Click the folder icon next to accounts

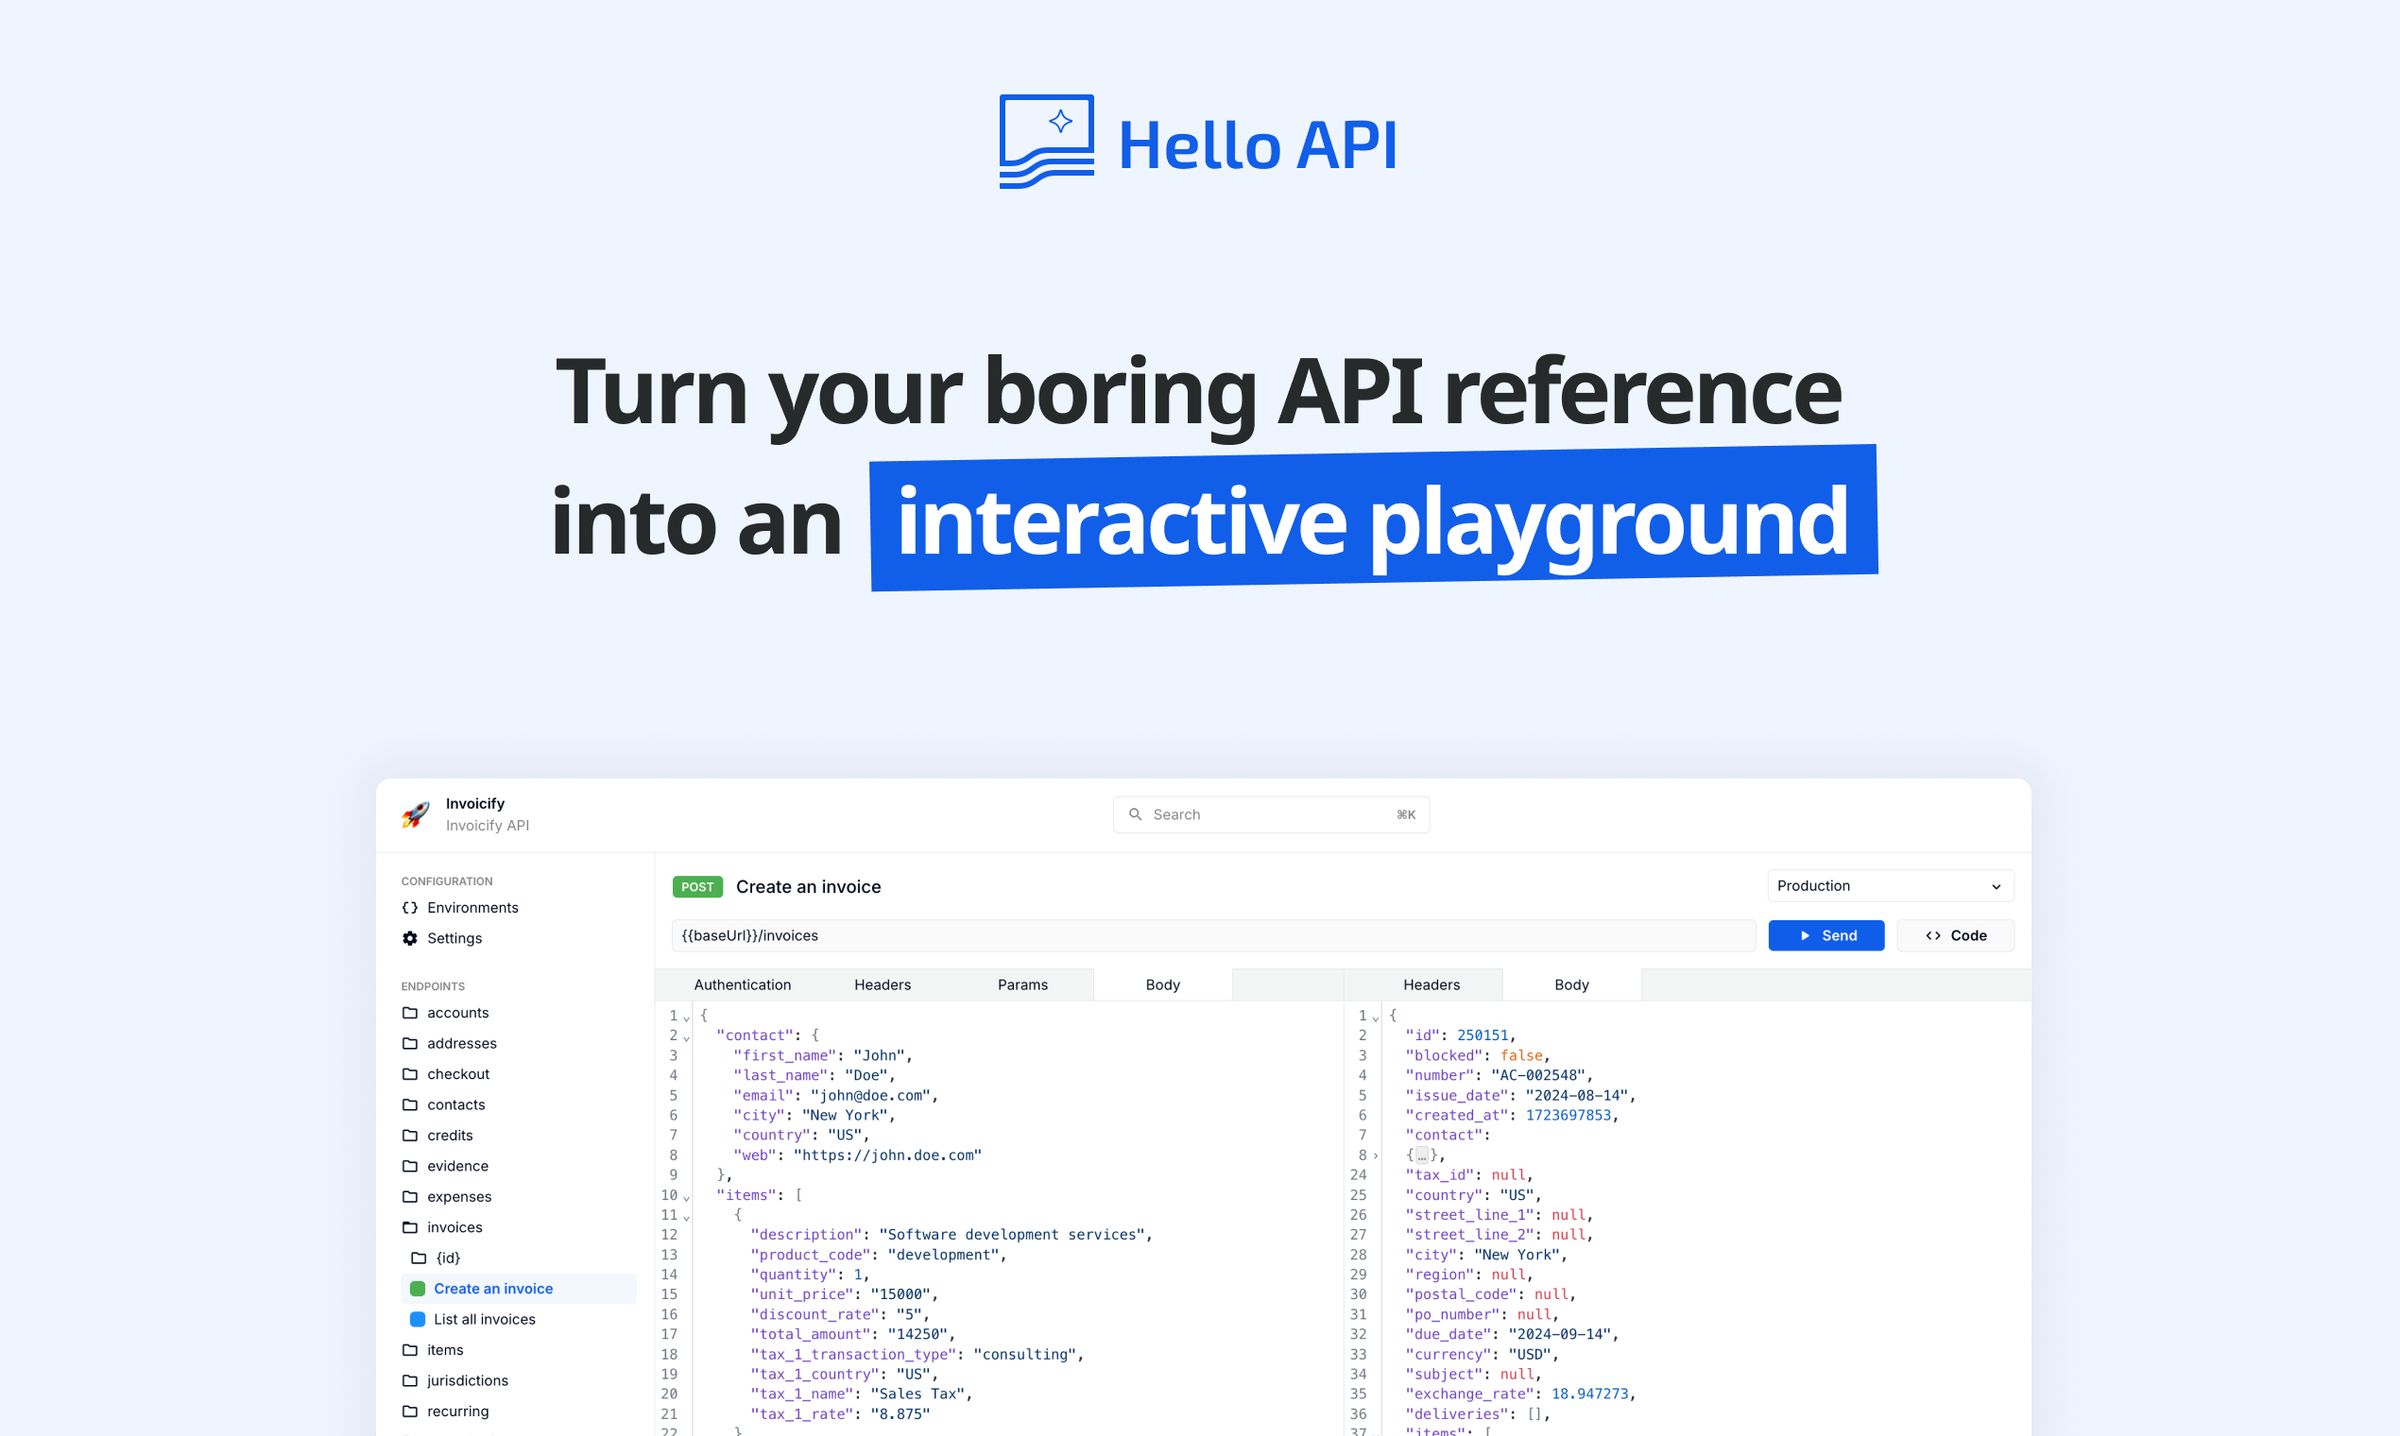click(410, 1012)
